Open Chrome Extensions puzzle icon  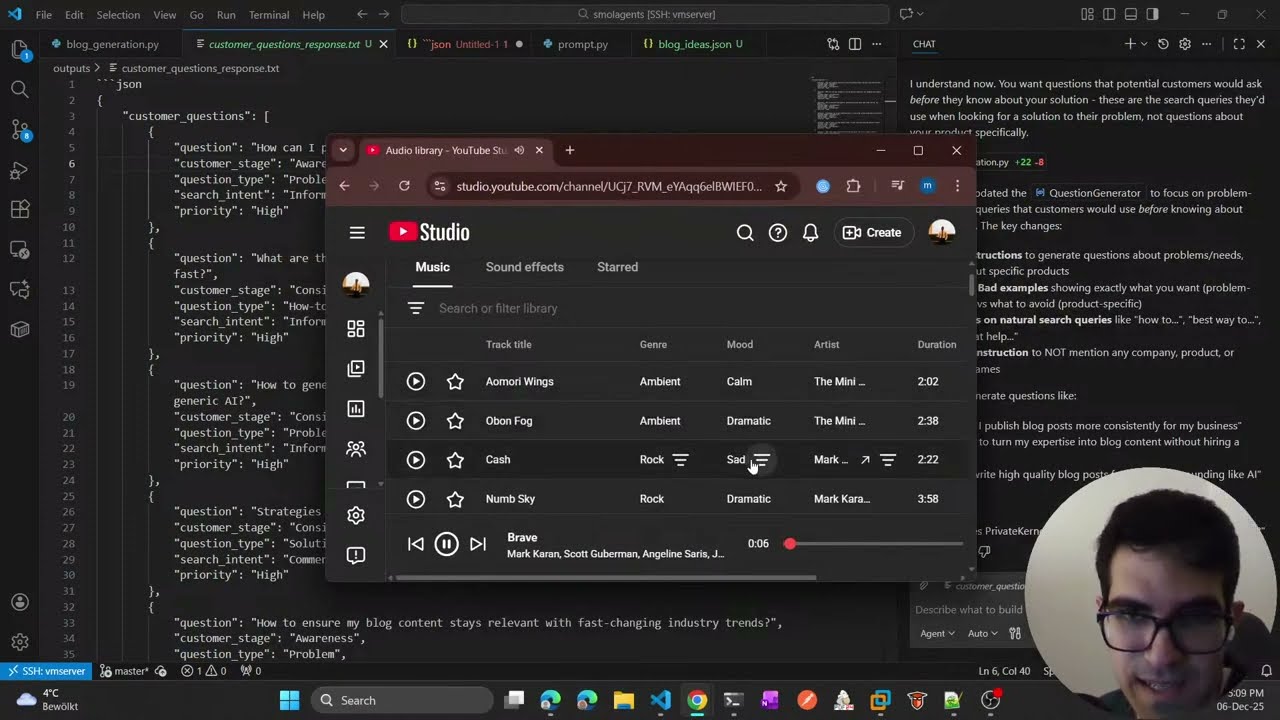click(x=853, y=186)
